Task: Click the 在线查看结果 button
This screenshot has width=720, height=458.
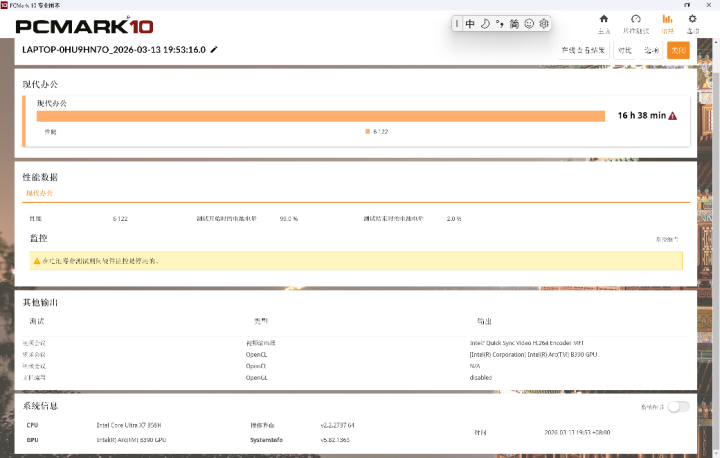Action: [583, 50]
